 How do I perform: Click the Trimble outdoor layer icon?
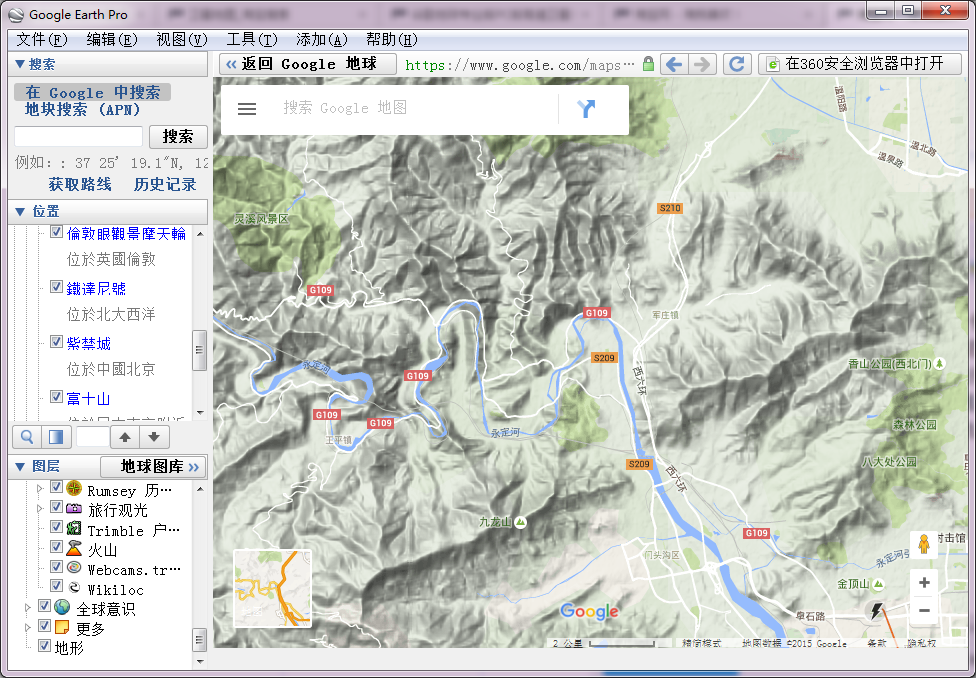point(74,528)
